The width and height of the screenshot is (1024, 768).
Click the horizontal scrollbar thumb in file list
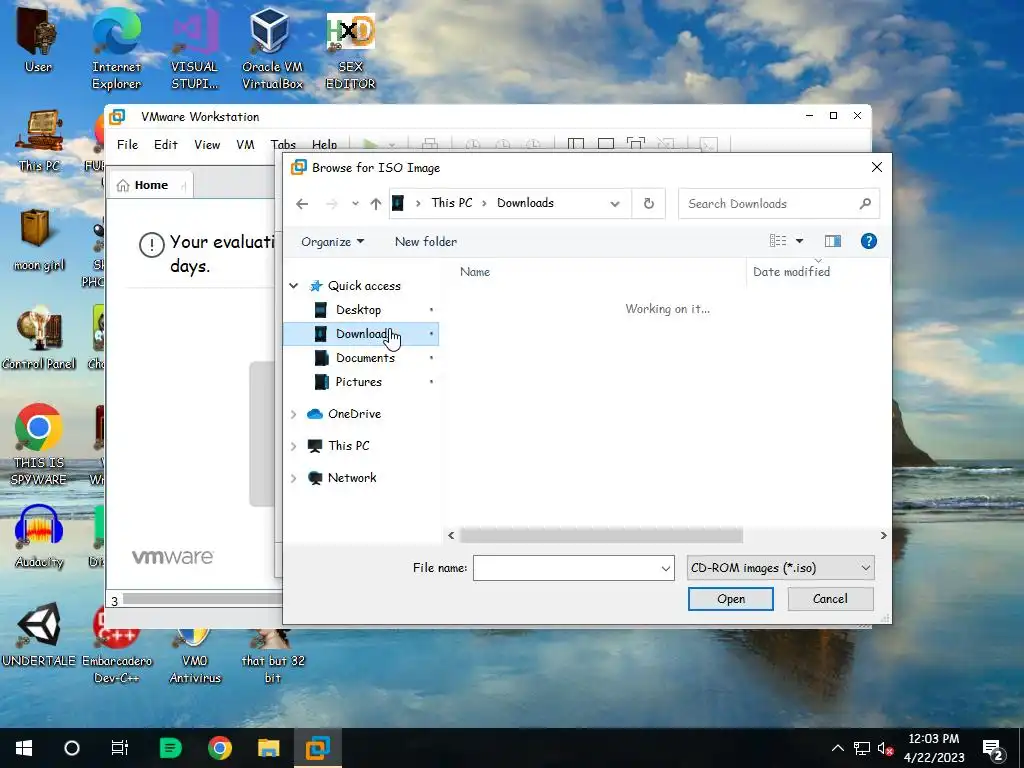point(601,536)
